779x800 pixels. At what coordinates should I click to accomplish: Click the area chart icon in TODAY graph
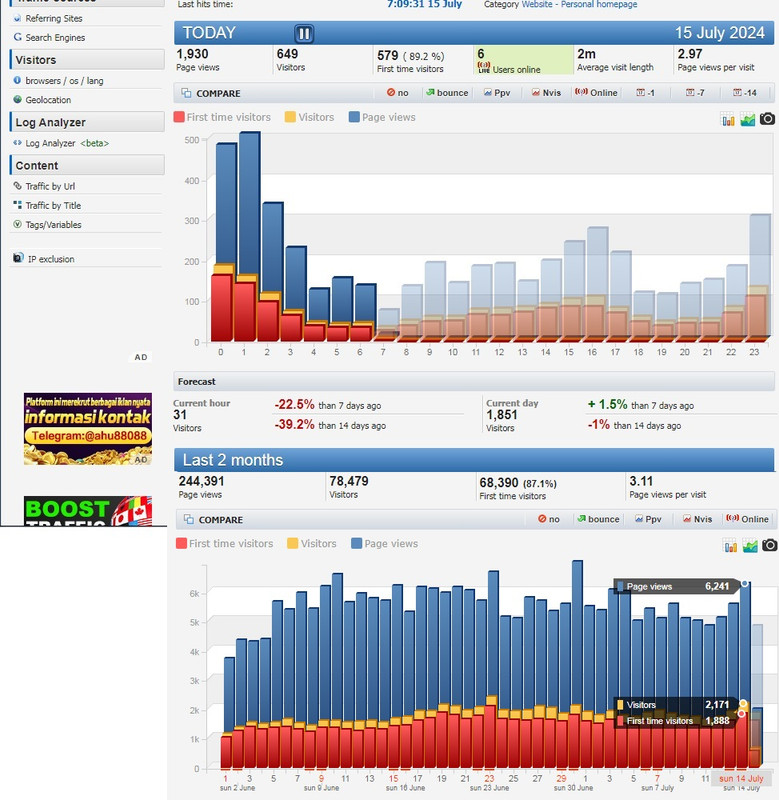[747, 119]
